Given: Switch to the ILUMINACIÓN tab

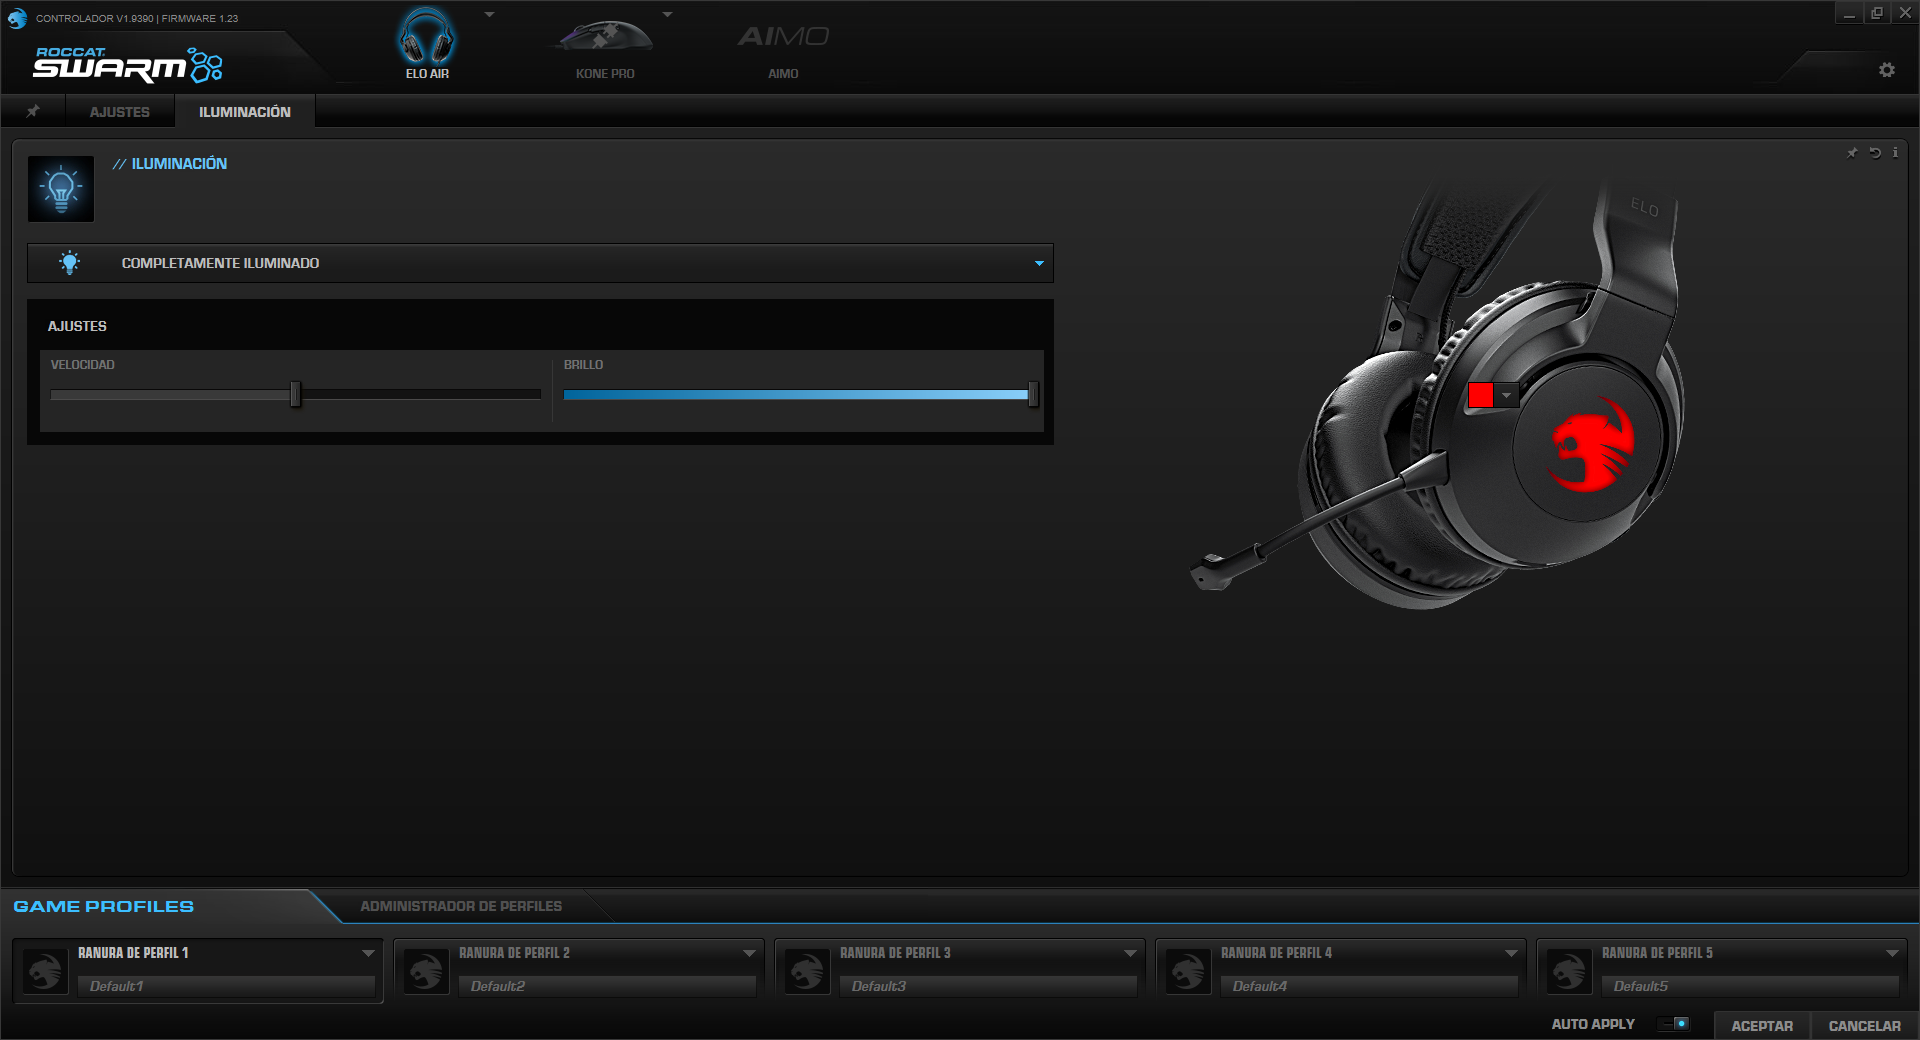Looking at the screenshot, I should (245, 112).
